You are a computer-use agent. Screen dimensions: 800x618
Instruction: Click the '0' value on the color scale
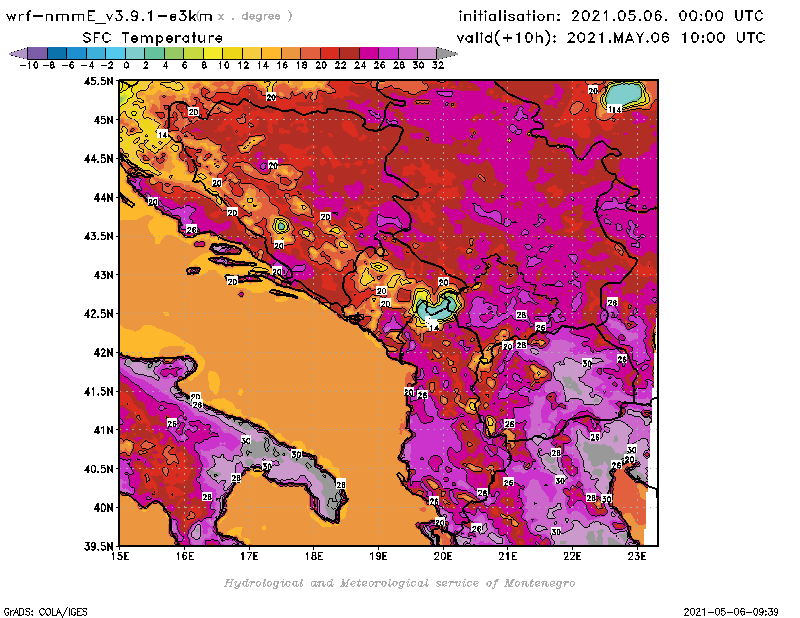[126, 65]
